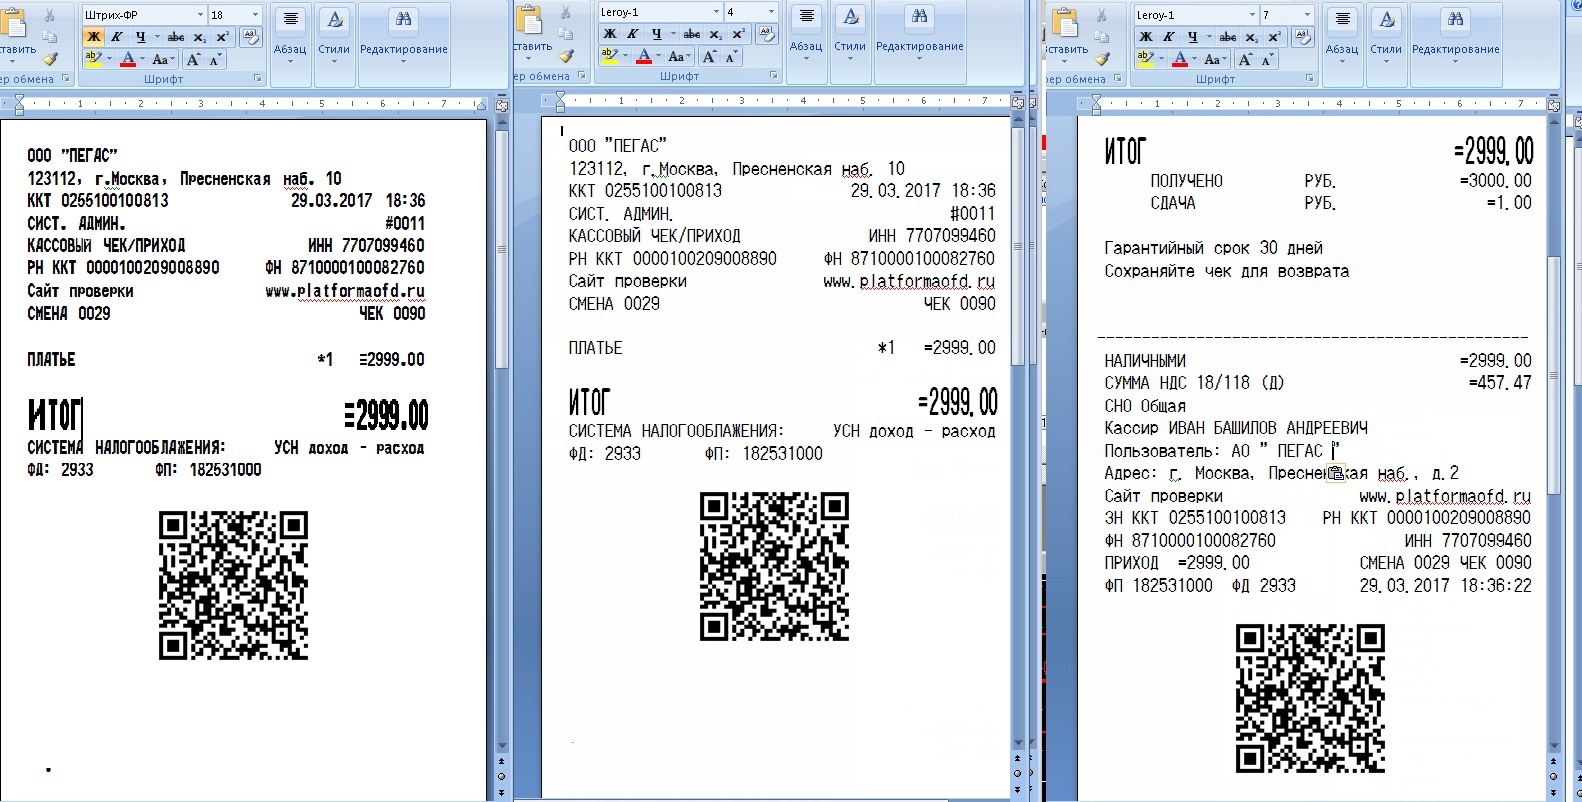Toggle bold Ж in the middle window
The image size is (1582, 802).
coord(609,34)
